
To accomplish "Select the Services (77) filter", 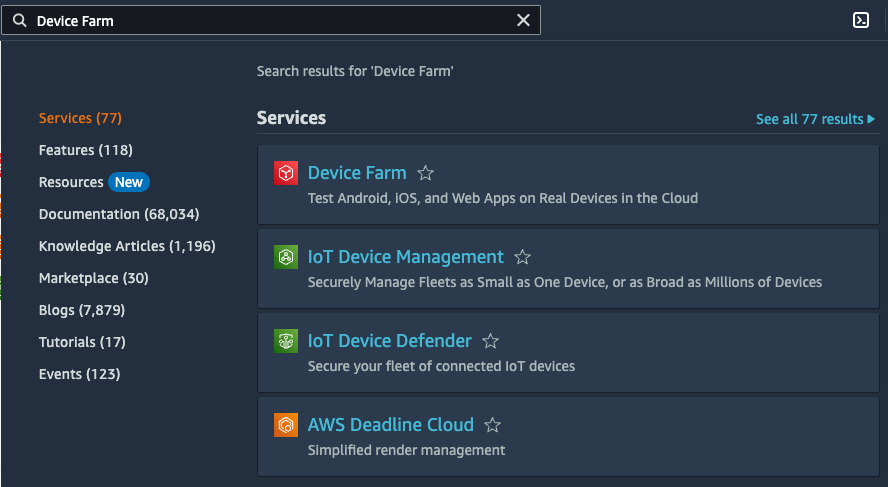I will [x=80, y=118].
